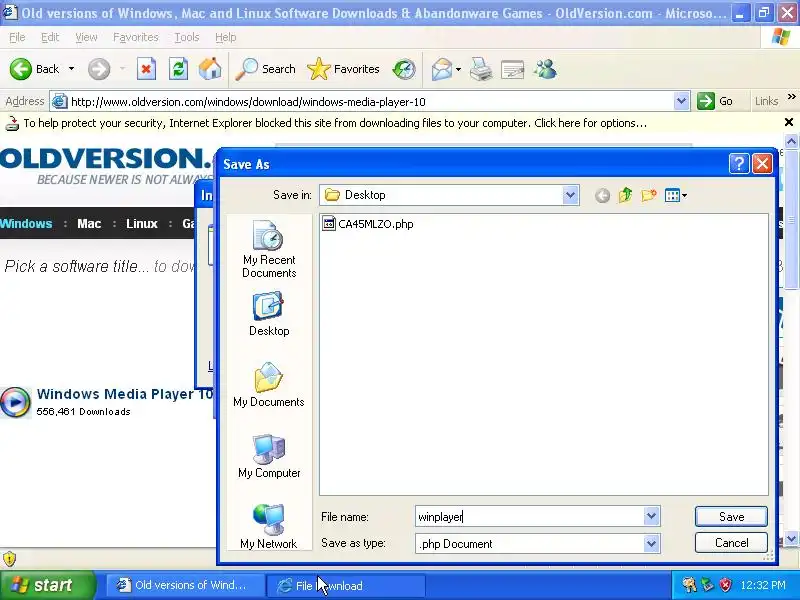Open the Save in Desktop dropdown

pyautogui.click(x=570, y=195)
